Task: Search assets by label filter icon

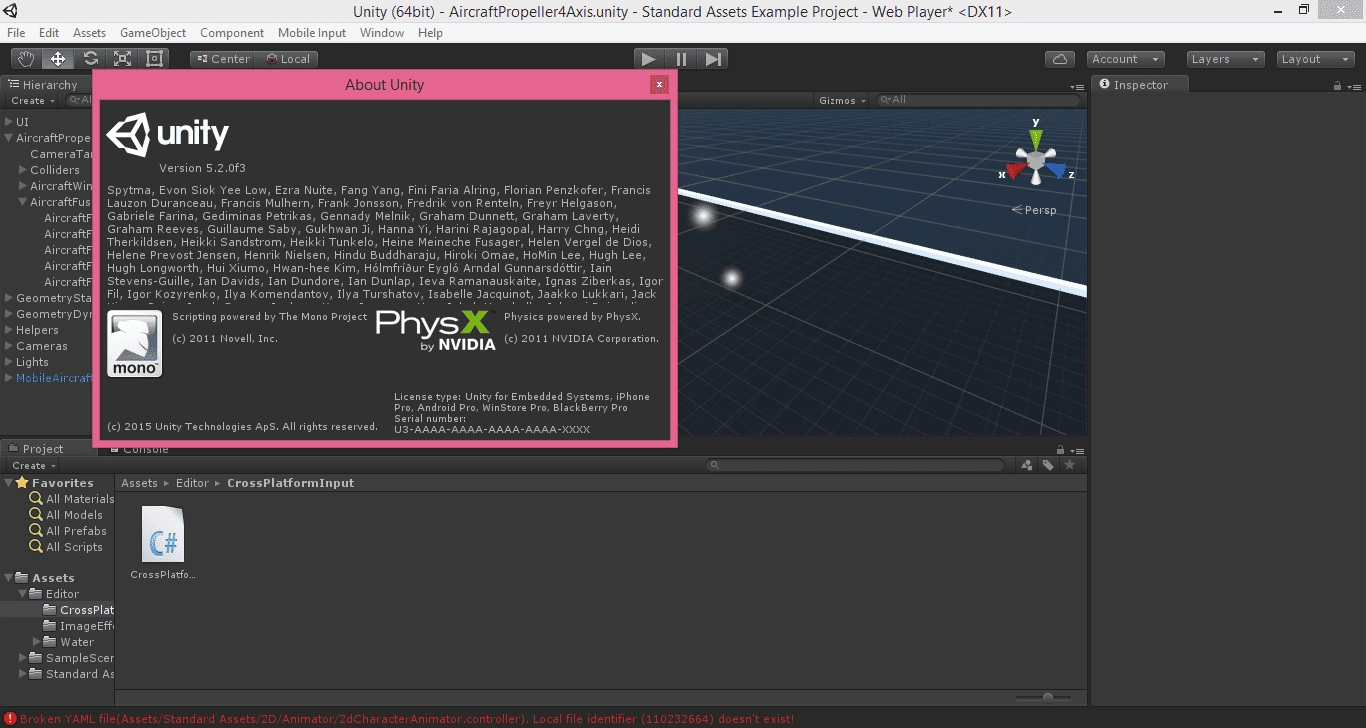Action: pos(1048,465)
